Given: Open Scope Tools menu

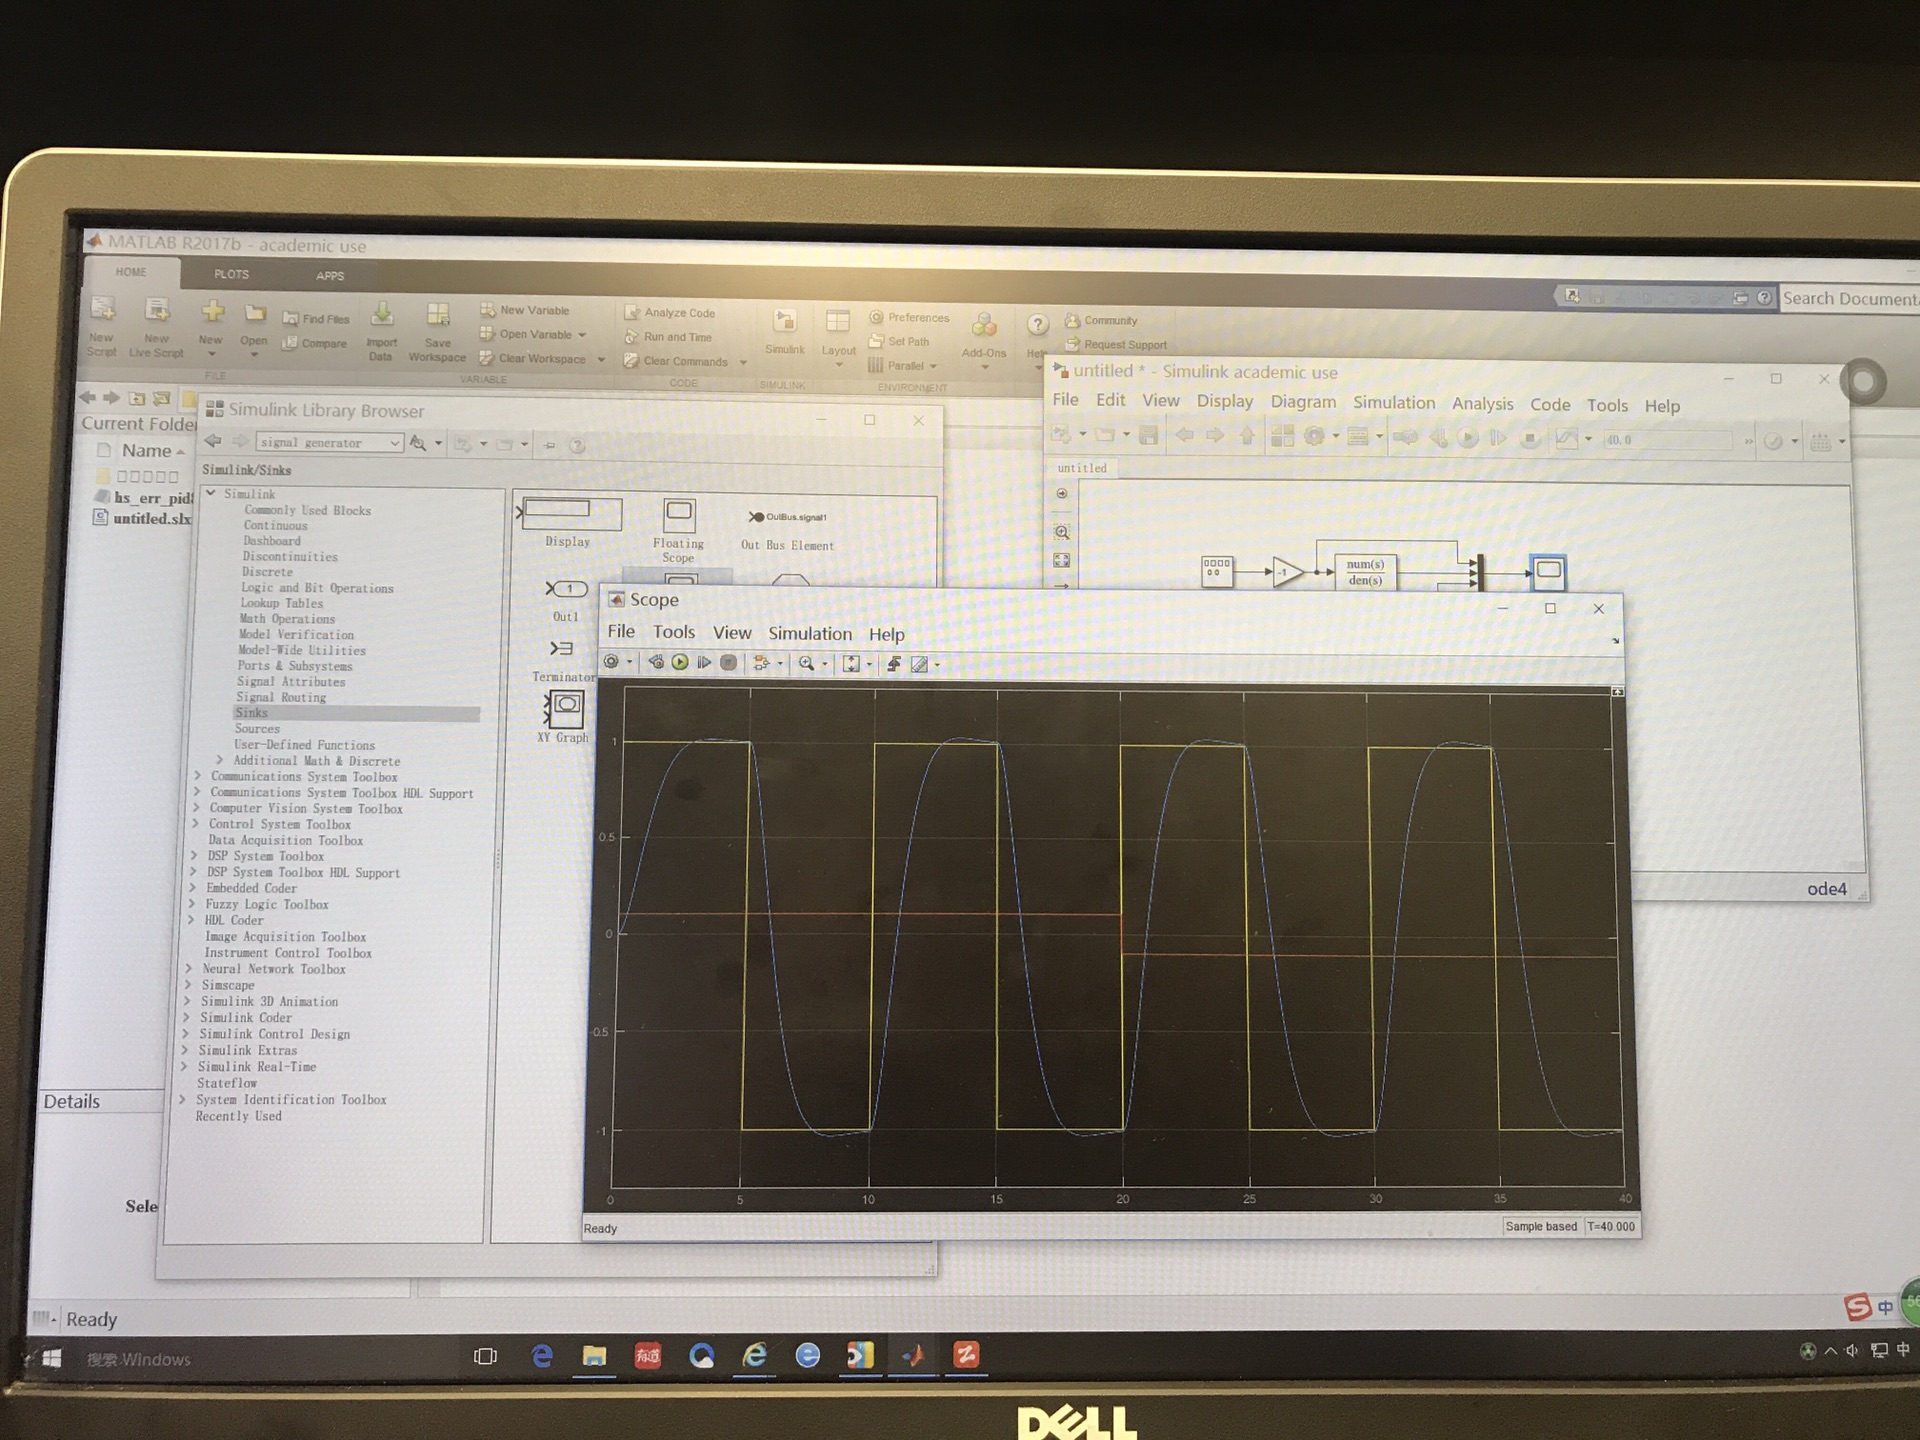Looking at the screenshot, I should [x=674, y=632].
